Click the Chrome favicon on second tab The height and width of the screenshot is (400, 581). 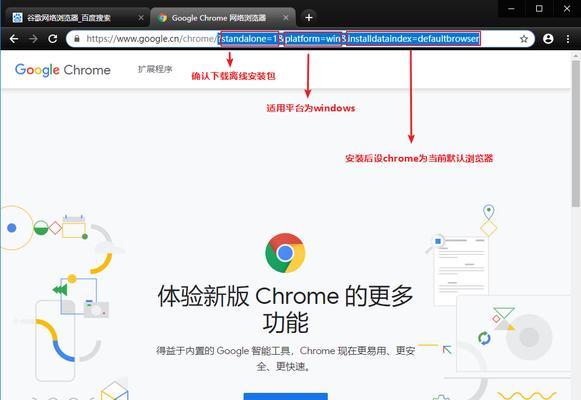pyautogui.click(x=162, y=17)
